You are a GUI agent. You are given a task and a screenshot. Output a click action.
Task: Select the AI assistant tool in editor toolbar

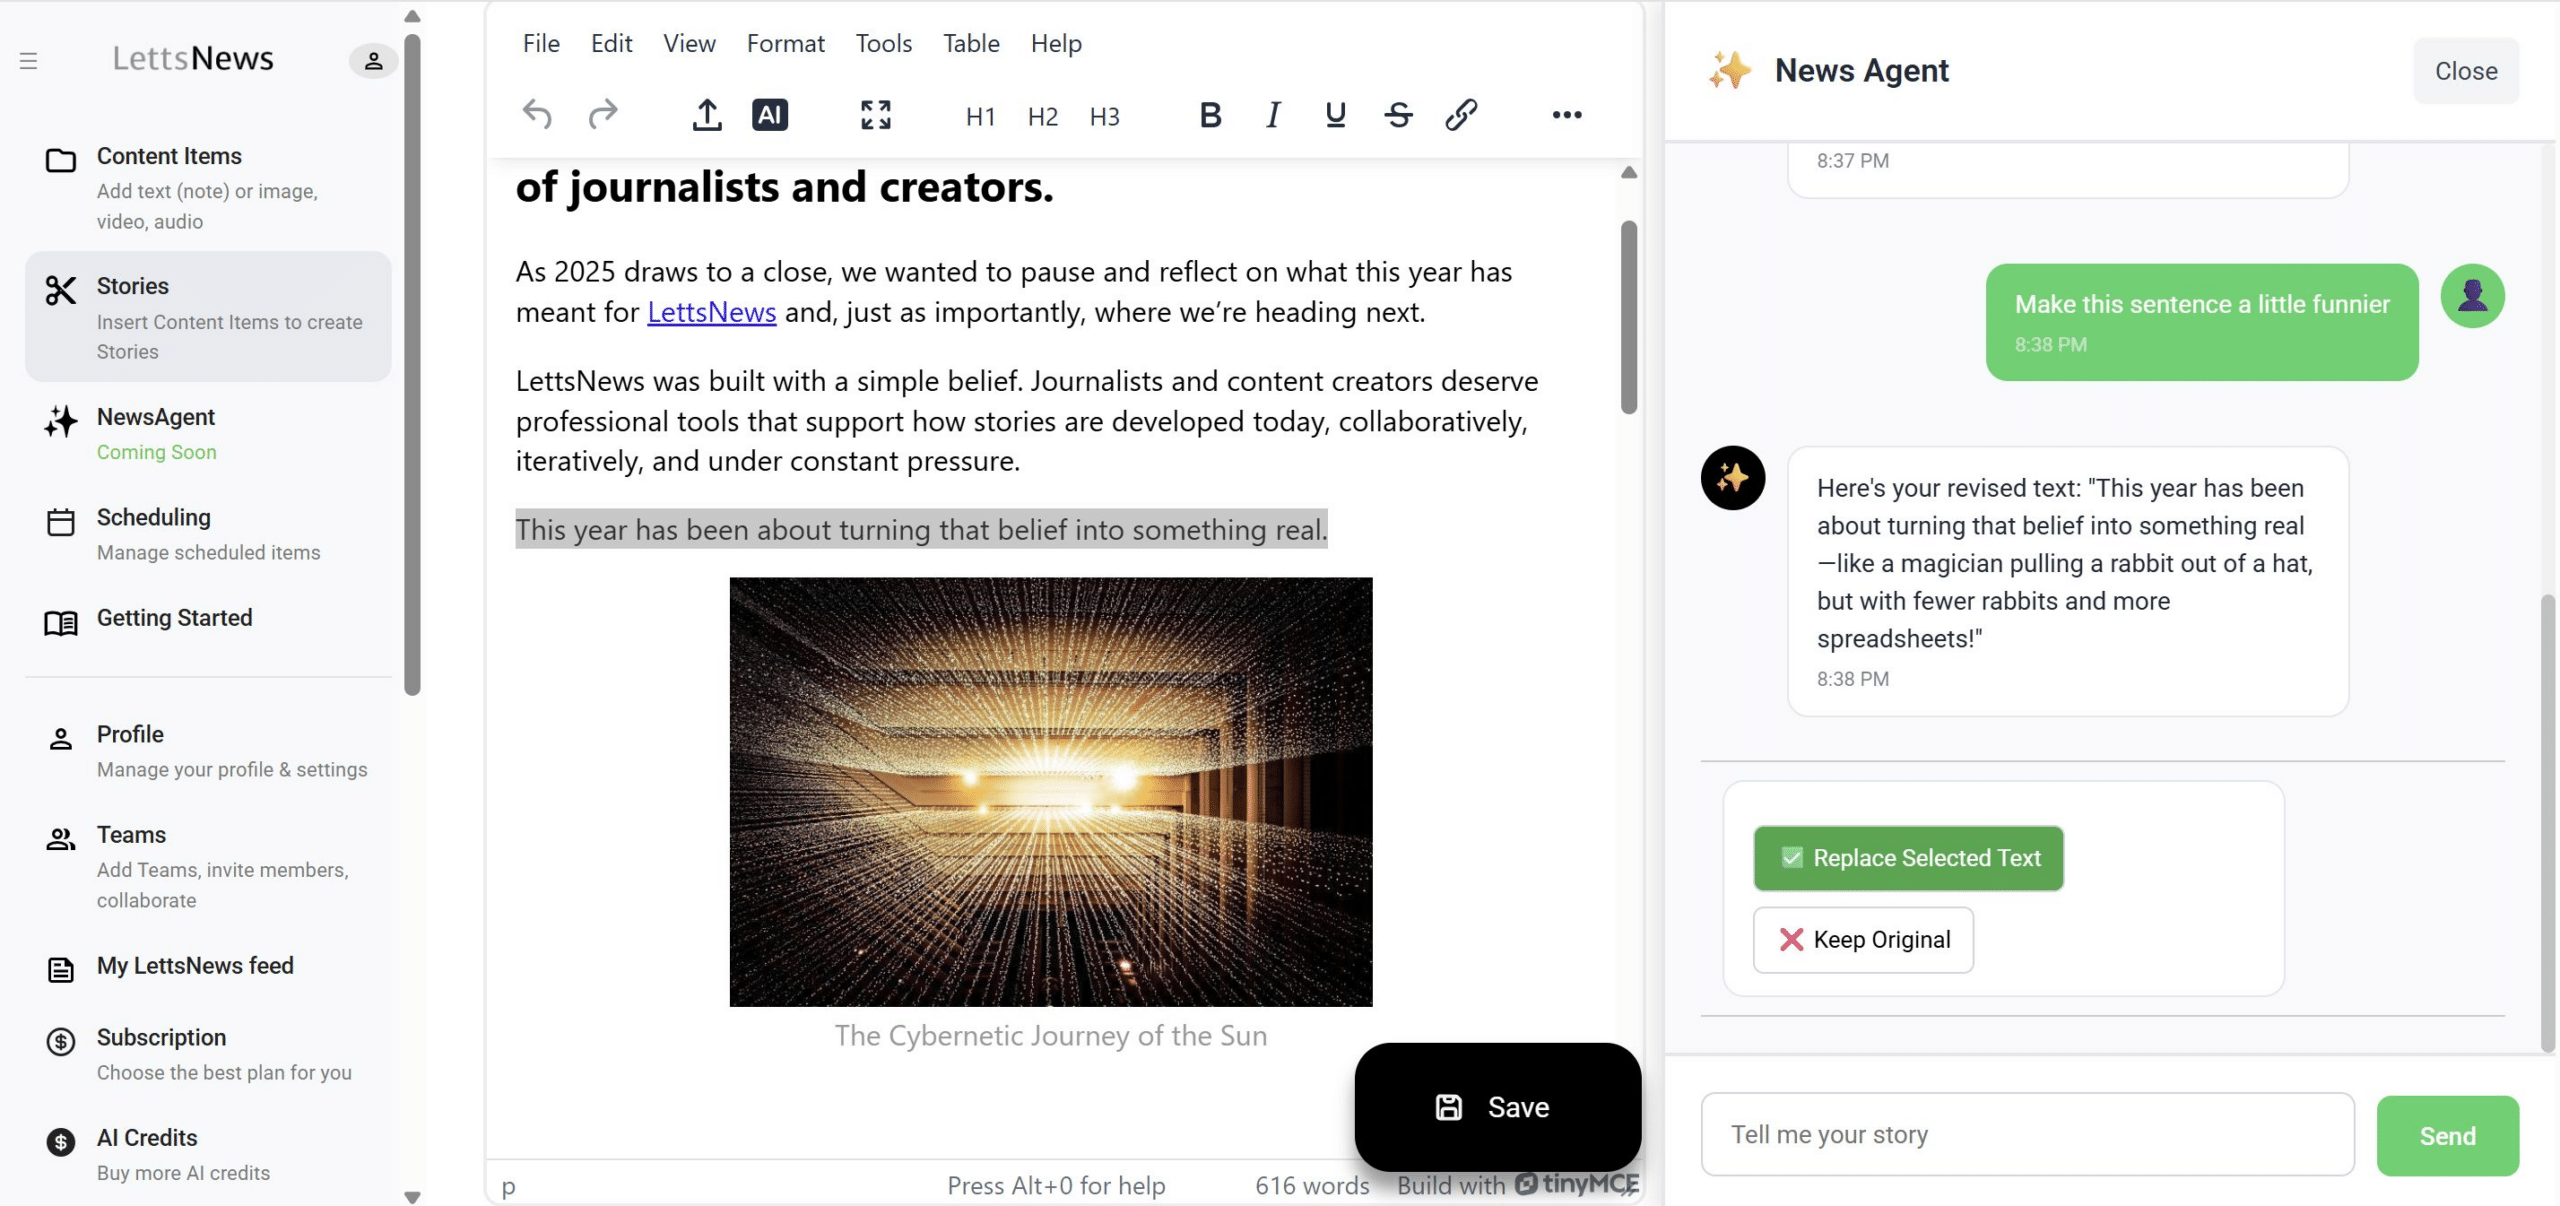click(769, 115)
